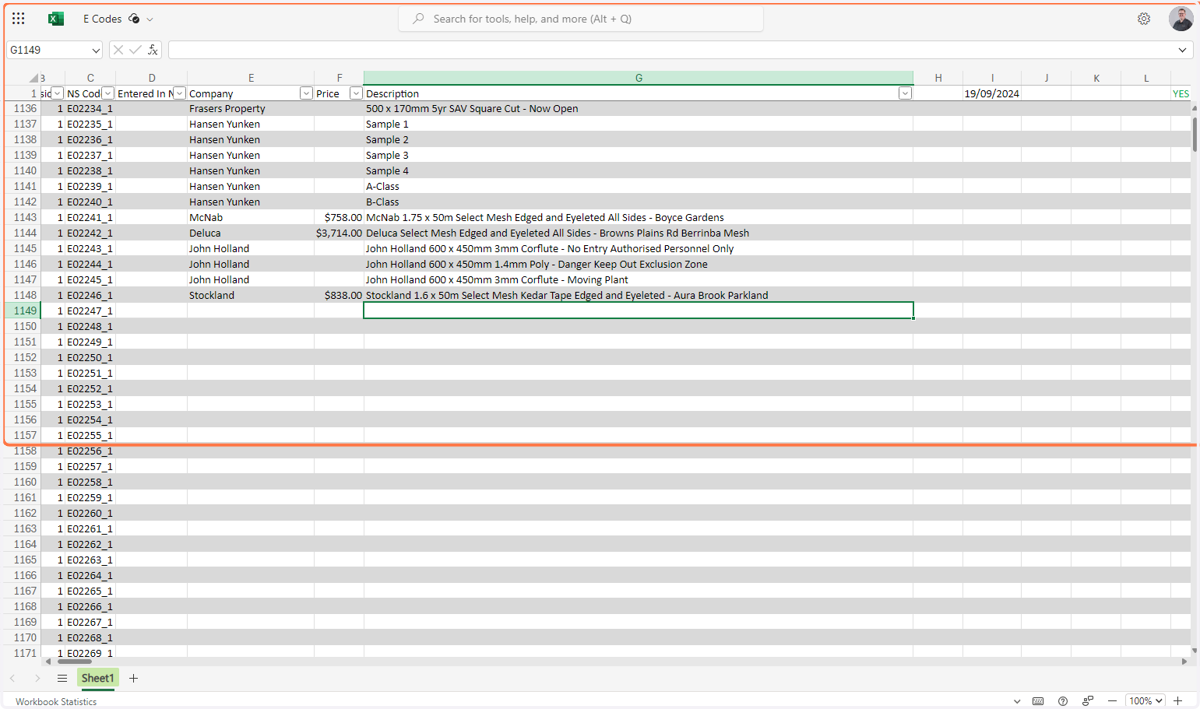Click the cloud saved status icon
1200x709 pixels.
[x=134, y=19]
